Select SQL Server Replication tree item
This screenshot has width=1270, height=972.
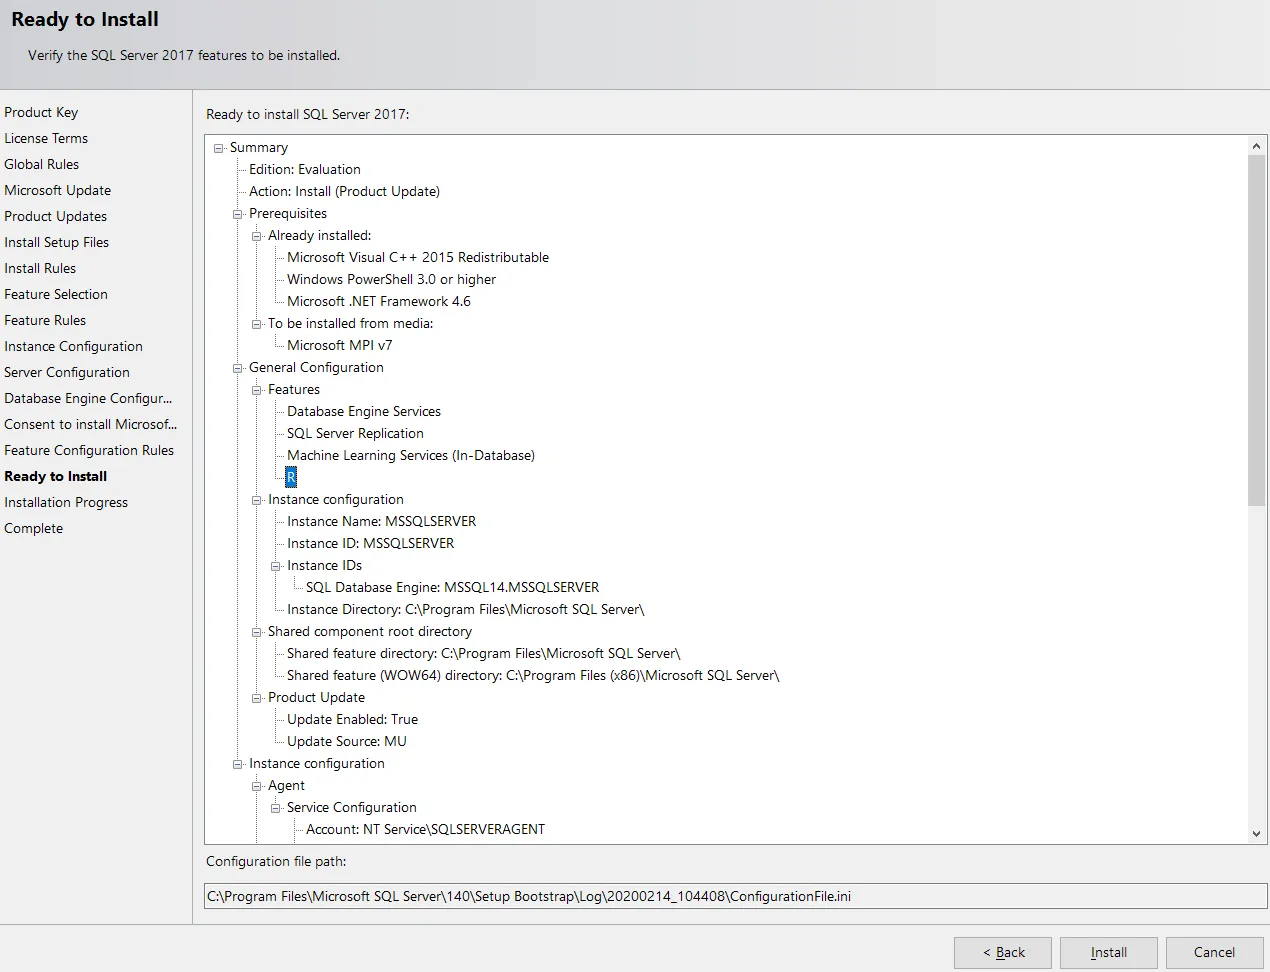click(x=355, y=433)
